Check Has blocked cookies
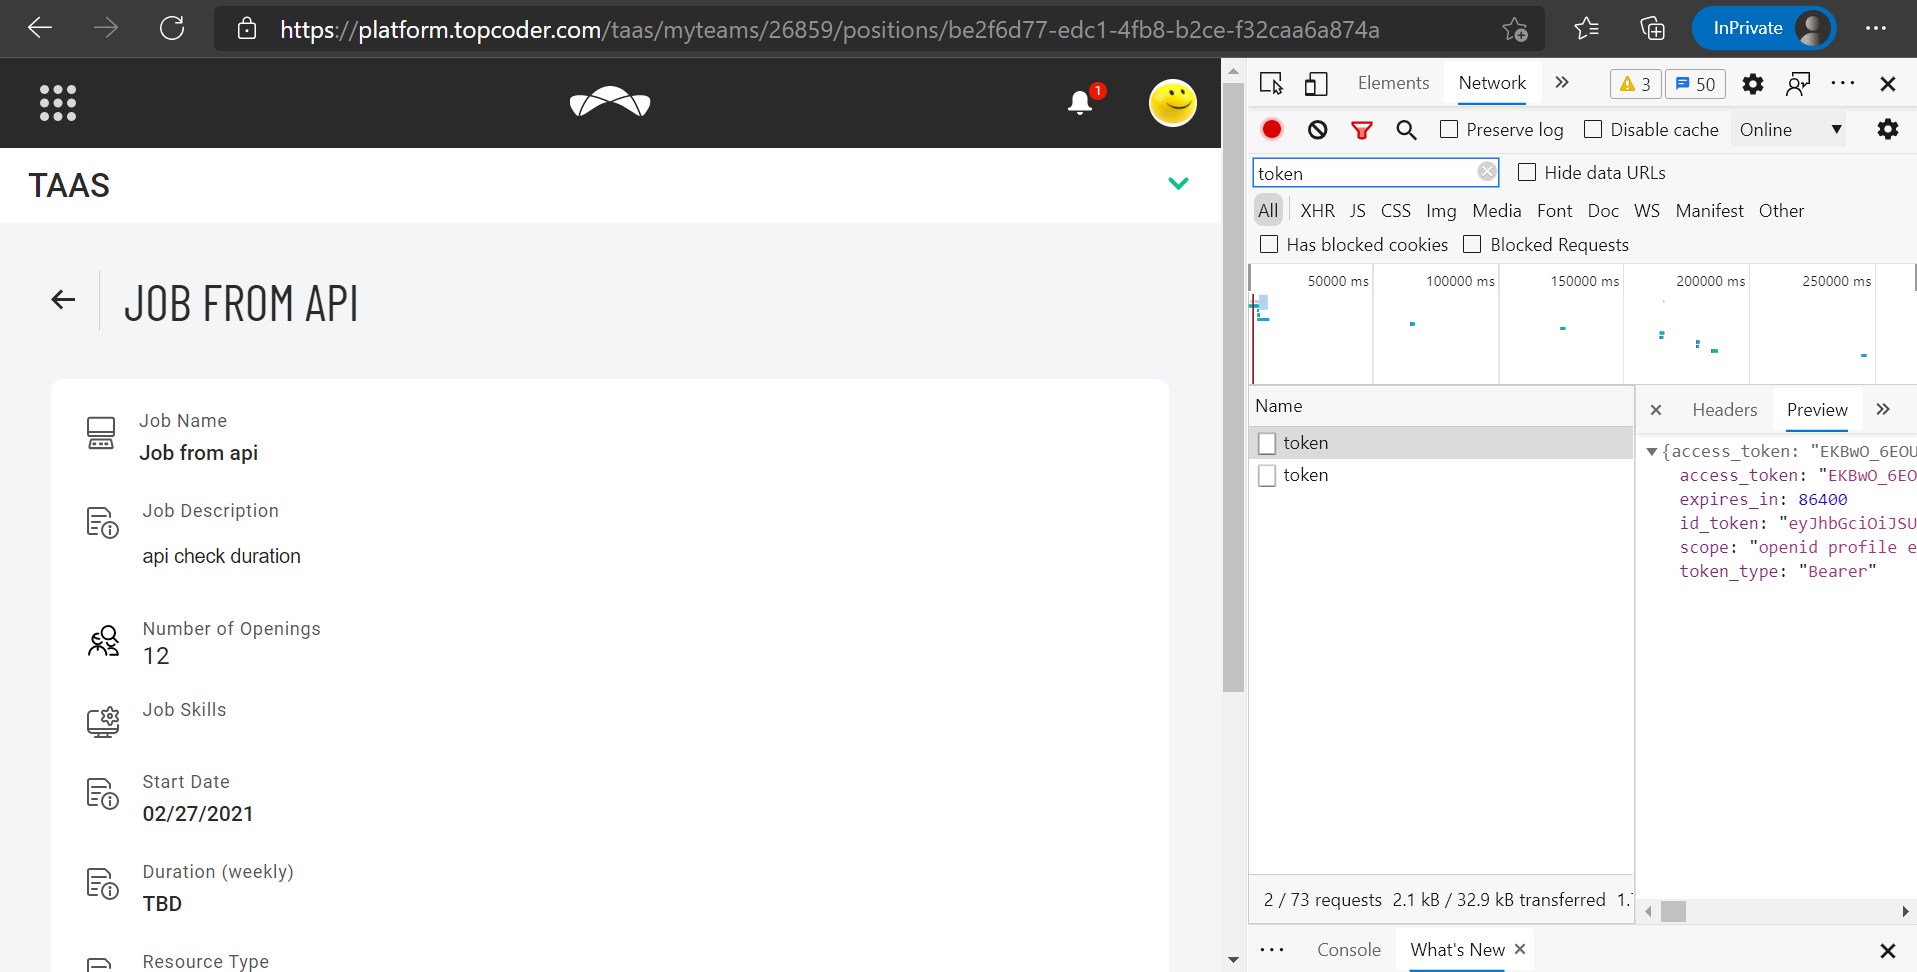The height and width of the screenshot is (972, 1917). (x=1269, y=244)
